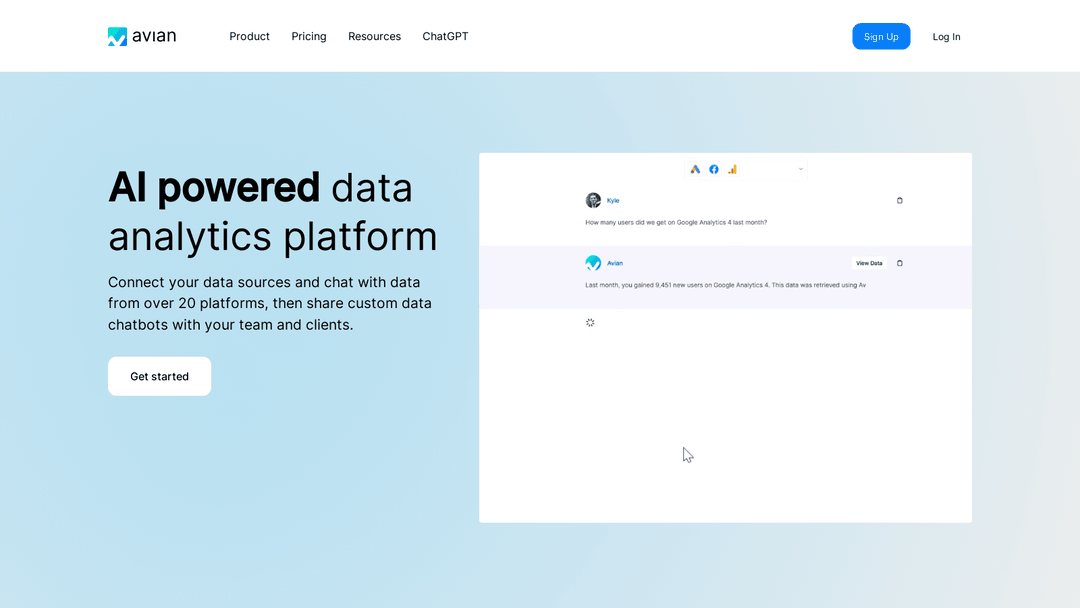This screenshot has width=1080, height=608.
Task: Click the Avian chatbot avatar icon
Action: coord(593,263)
